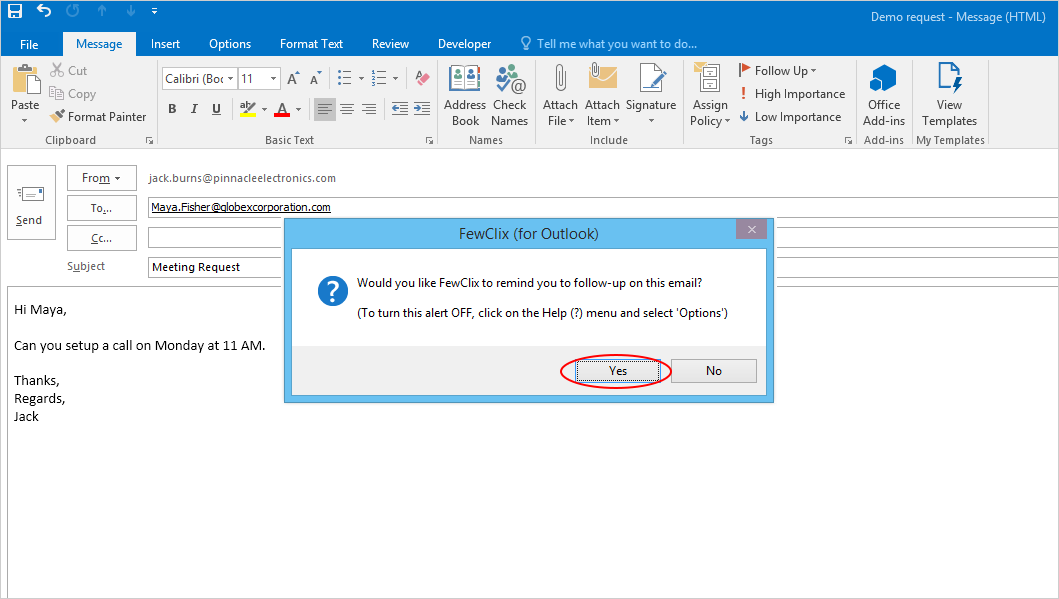This screenshot has height=599, width=1059.
Task: Open the Follow Up flag dropdown
Action: 778,70
